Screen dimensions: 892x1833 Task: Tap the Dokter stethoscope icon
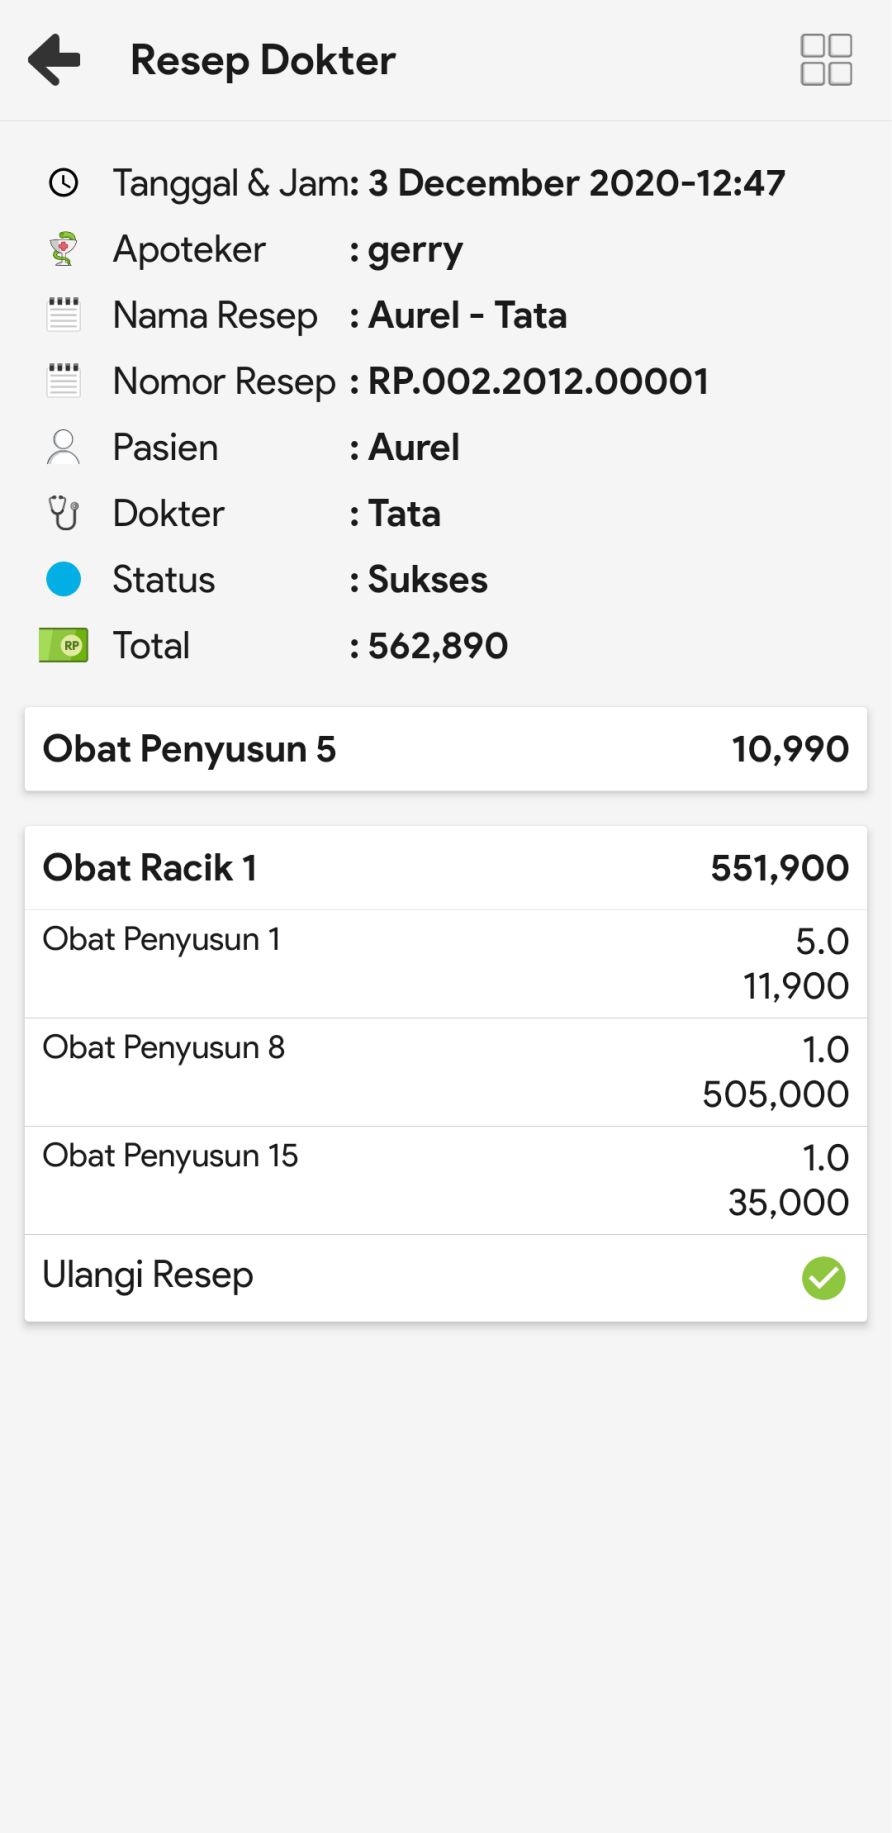coord(64,513)
